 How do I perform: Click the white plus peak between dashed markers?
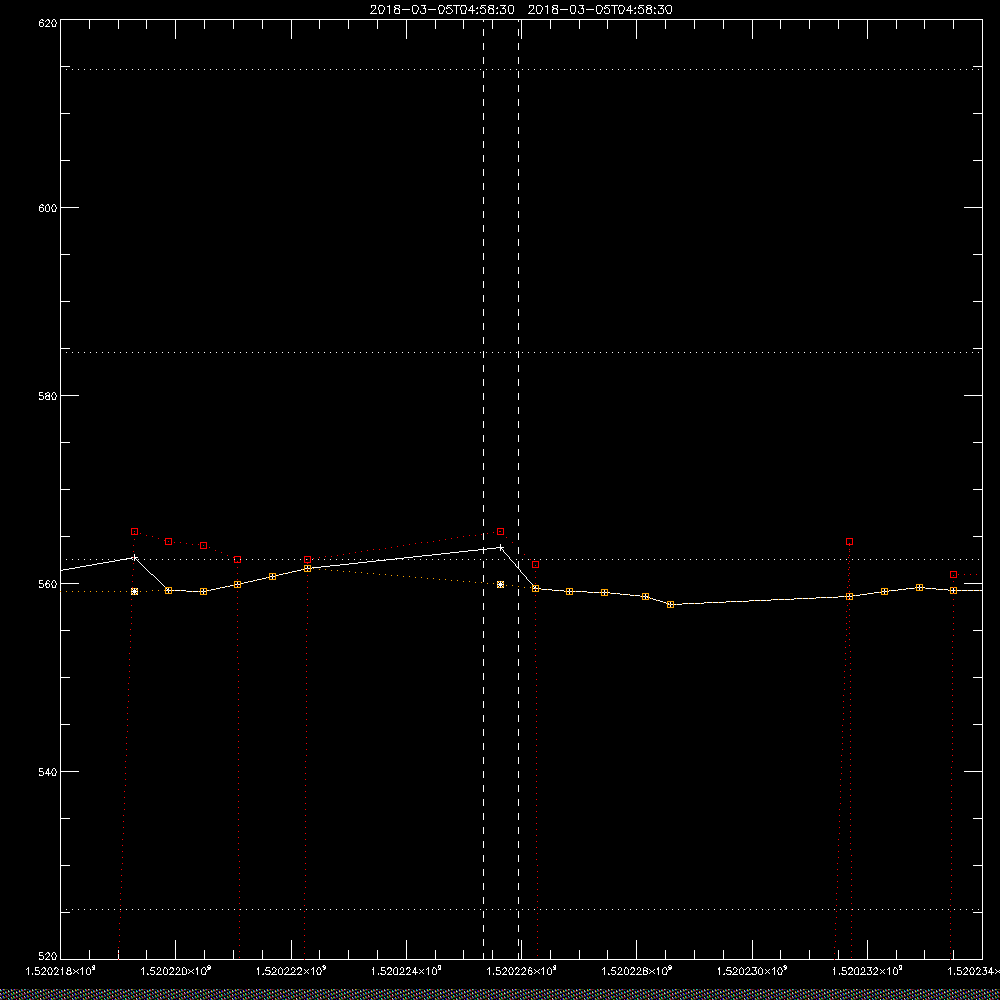tap(500, 547)
